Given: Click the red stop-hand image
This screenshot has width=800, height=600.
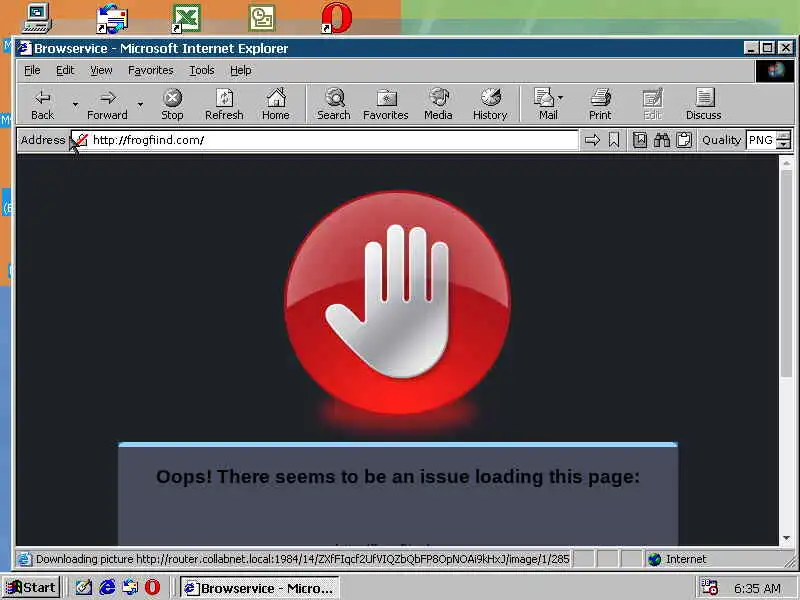Looking at the screenshot, I should 397,303.
